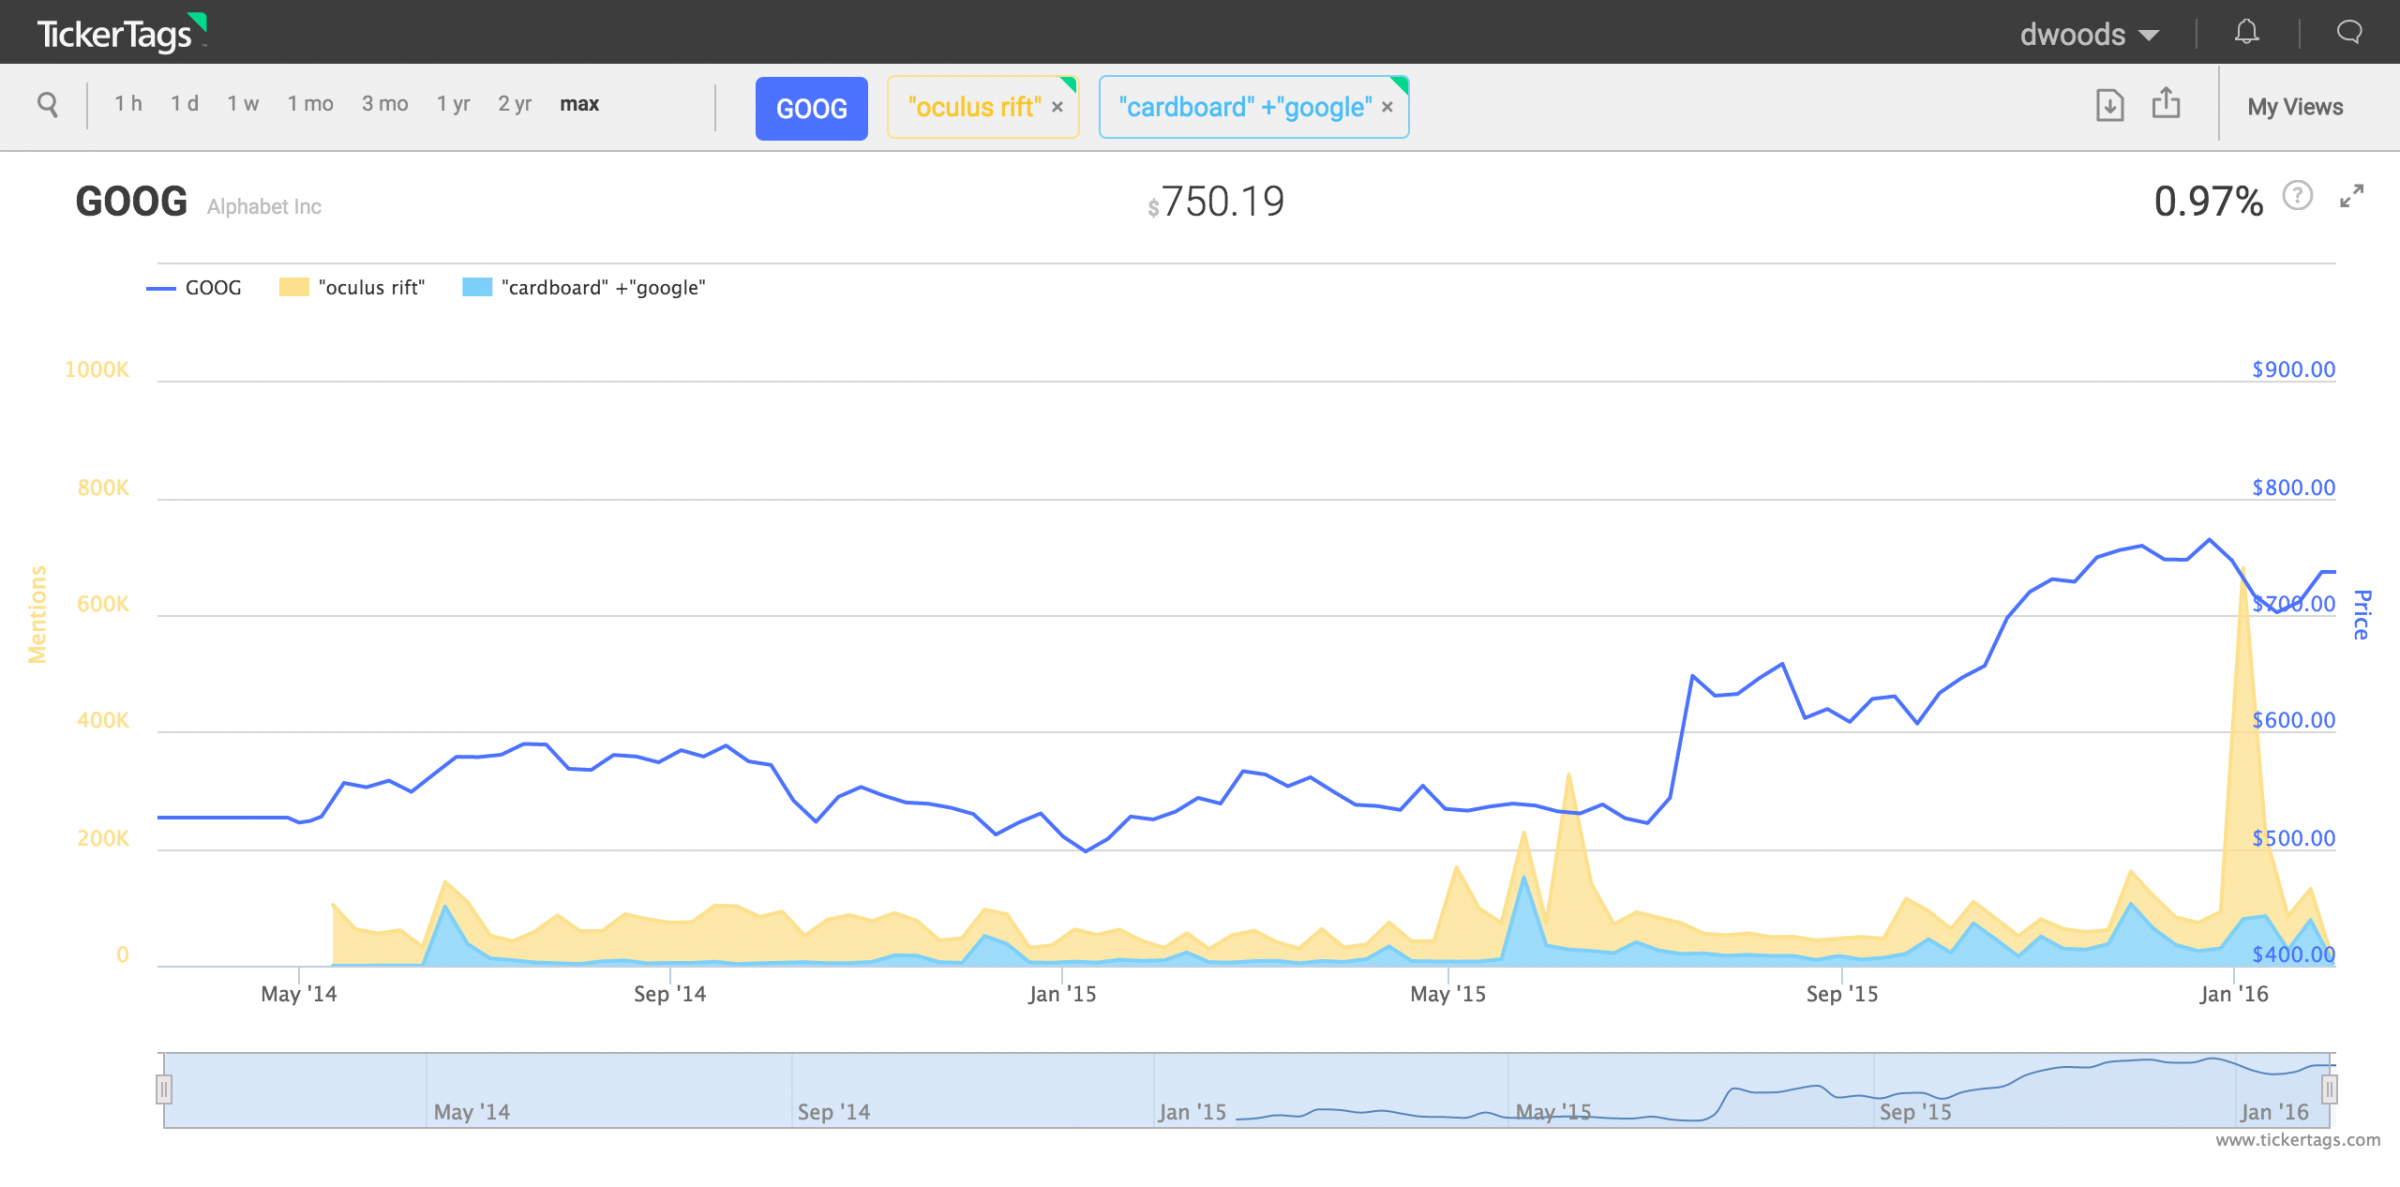Expand chart to fullscreen arrows icon
This screenshot has width=2400, height=1187.
click(2352, 196)
